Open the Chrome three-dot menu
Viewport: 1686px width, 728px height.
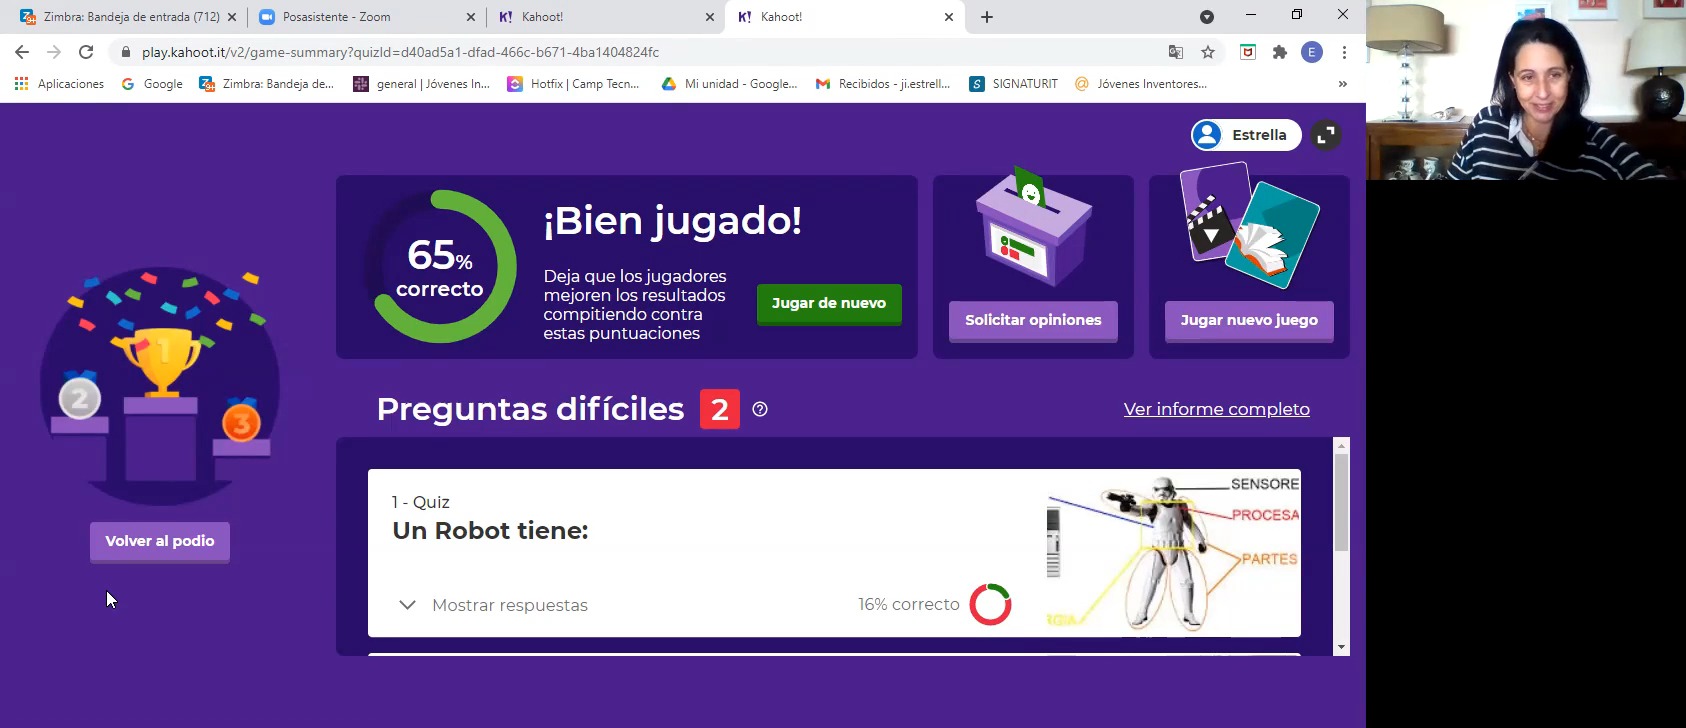[x=1344, y=52]
